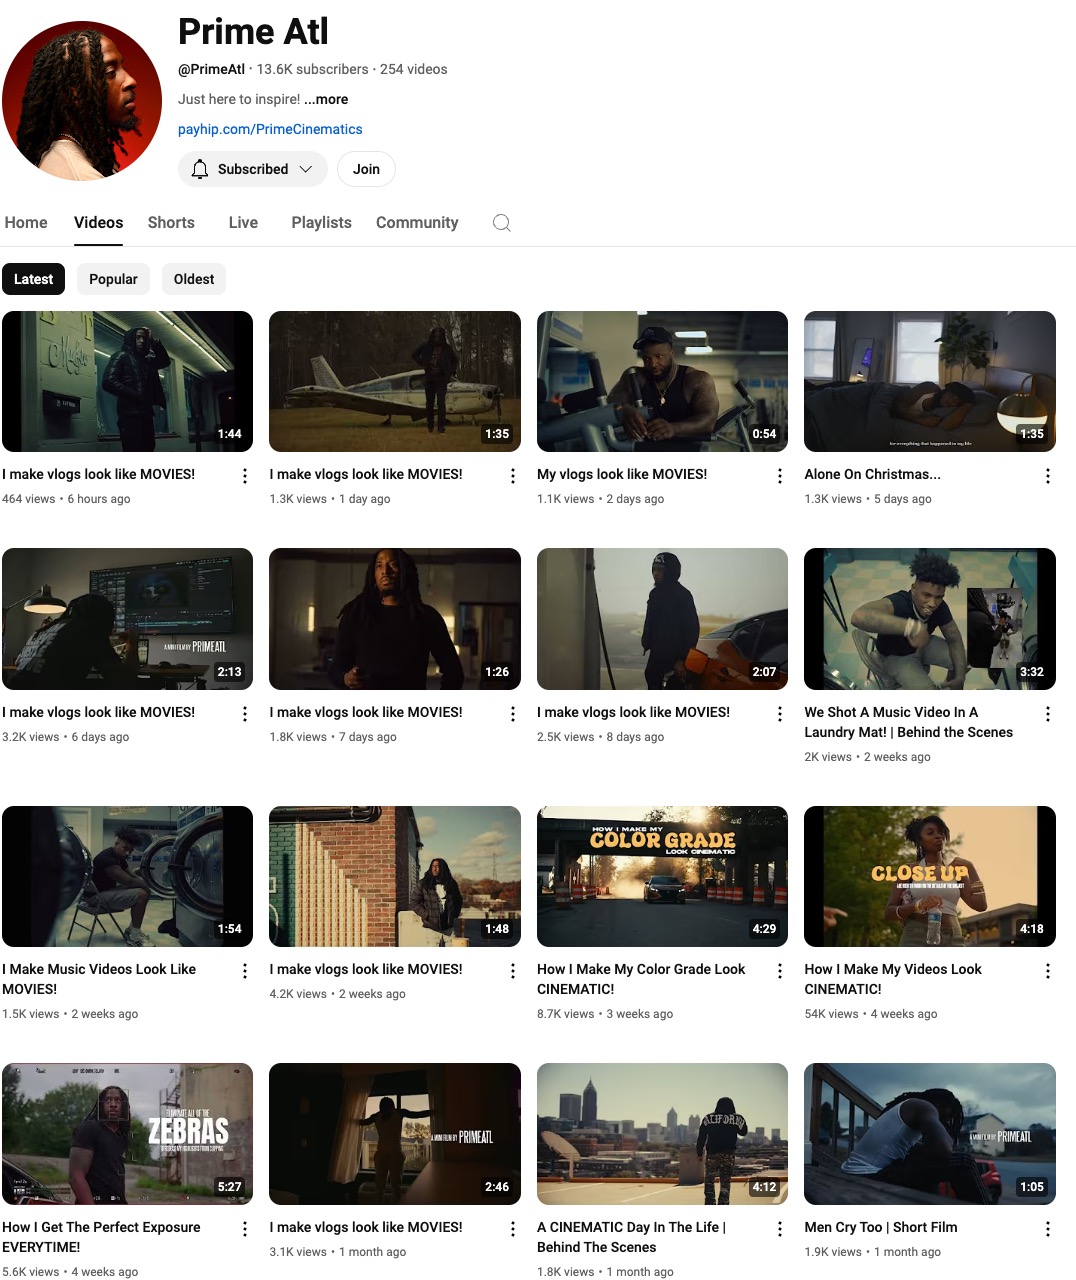Open the Prime Atl channel profile picture
Viewport: 1076px width, 1280px height.
point(82,101)
